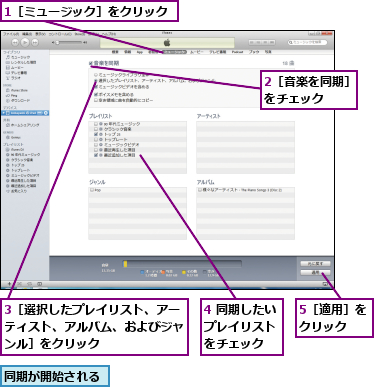This screenshot has width=374, height=387.
Task: Toggle the 音楽を同期 checkbox
Action: 91,63
